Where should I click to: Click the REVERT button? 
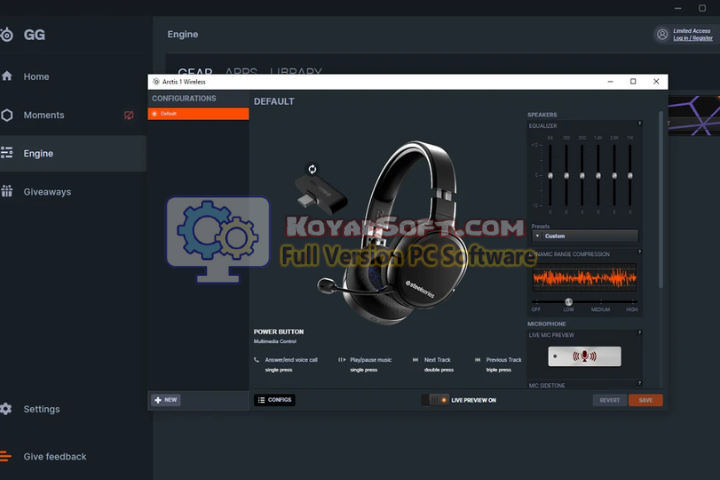[x=609, y=400]
